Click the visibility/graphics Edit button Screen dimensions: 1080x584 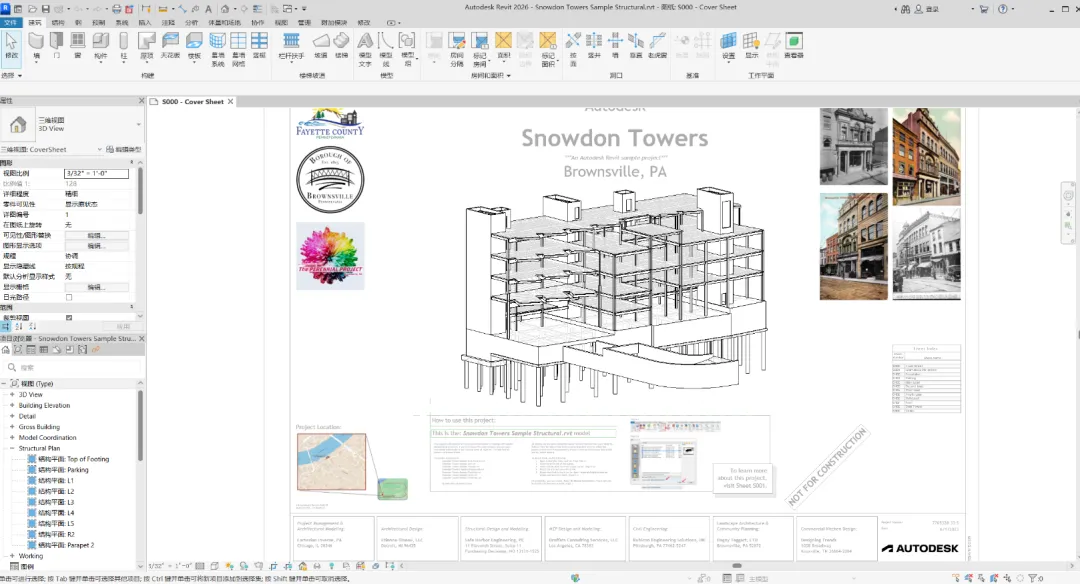pyautogui.click(x=96, y=236)
